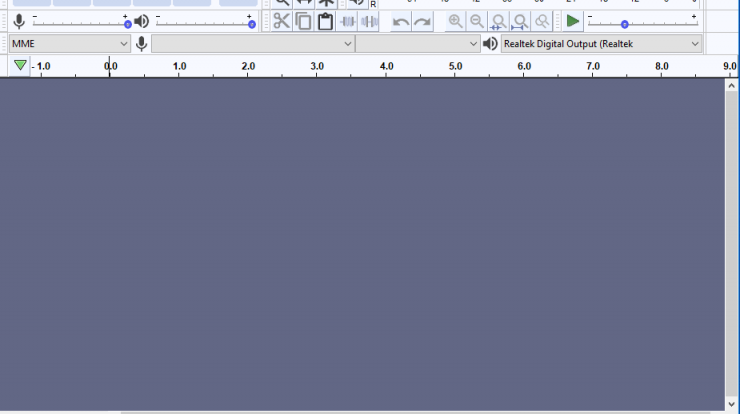
Task: Click the recording volume slider knob
Action: click(127, 24)
